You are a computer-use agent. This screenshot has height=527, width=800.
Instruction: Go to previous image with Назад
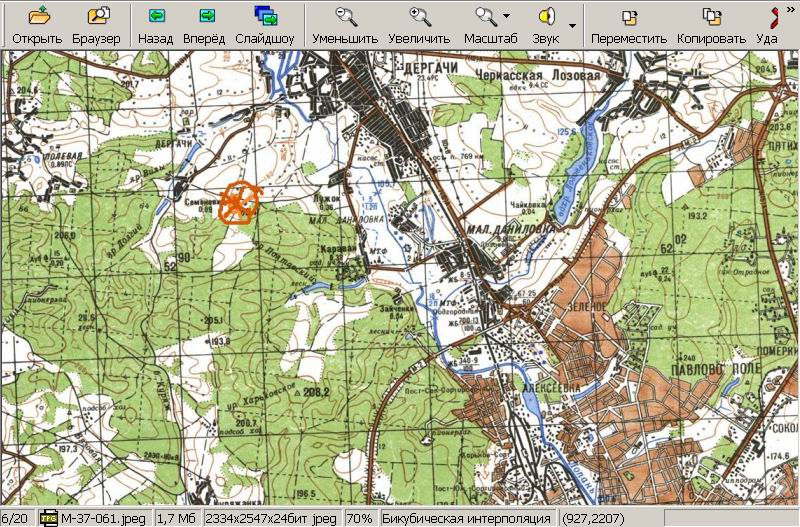[156, 17]
